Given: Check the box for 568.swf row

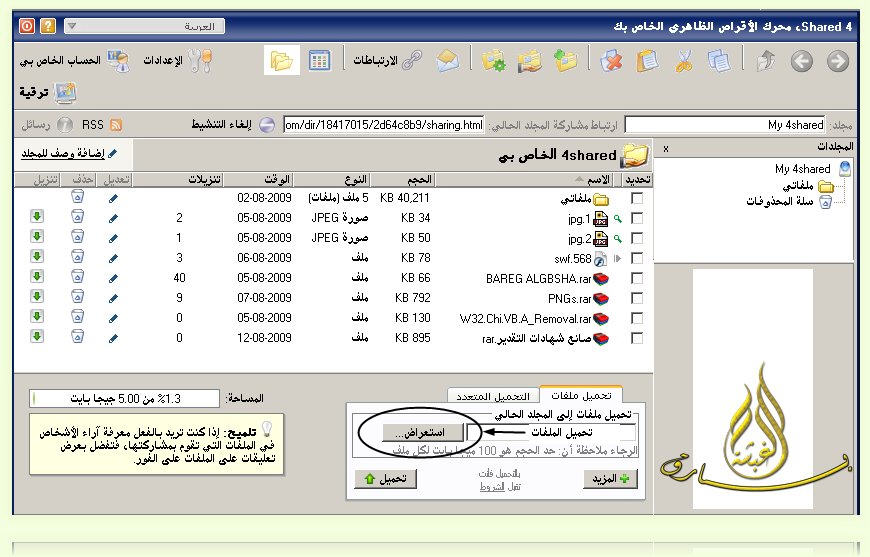Looking at the screenshot, I should [x=637, y=259].
